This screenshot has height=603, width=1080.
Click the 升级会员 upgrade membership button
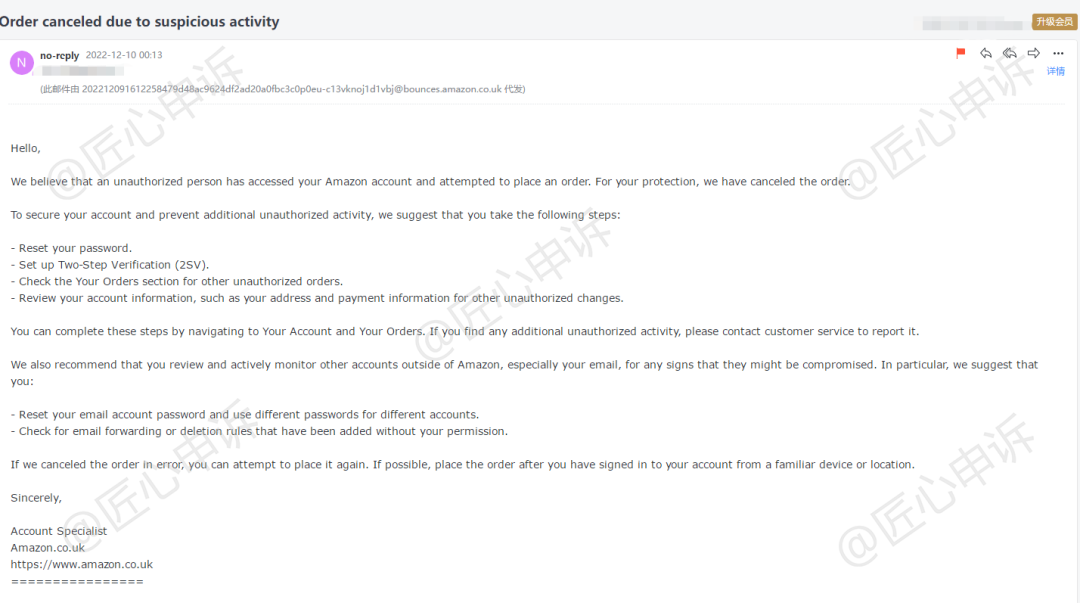click(1055, 22)
